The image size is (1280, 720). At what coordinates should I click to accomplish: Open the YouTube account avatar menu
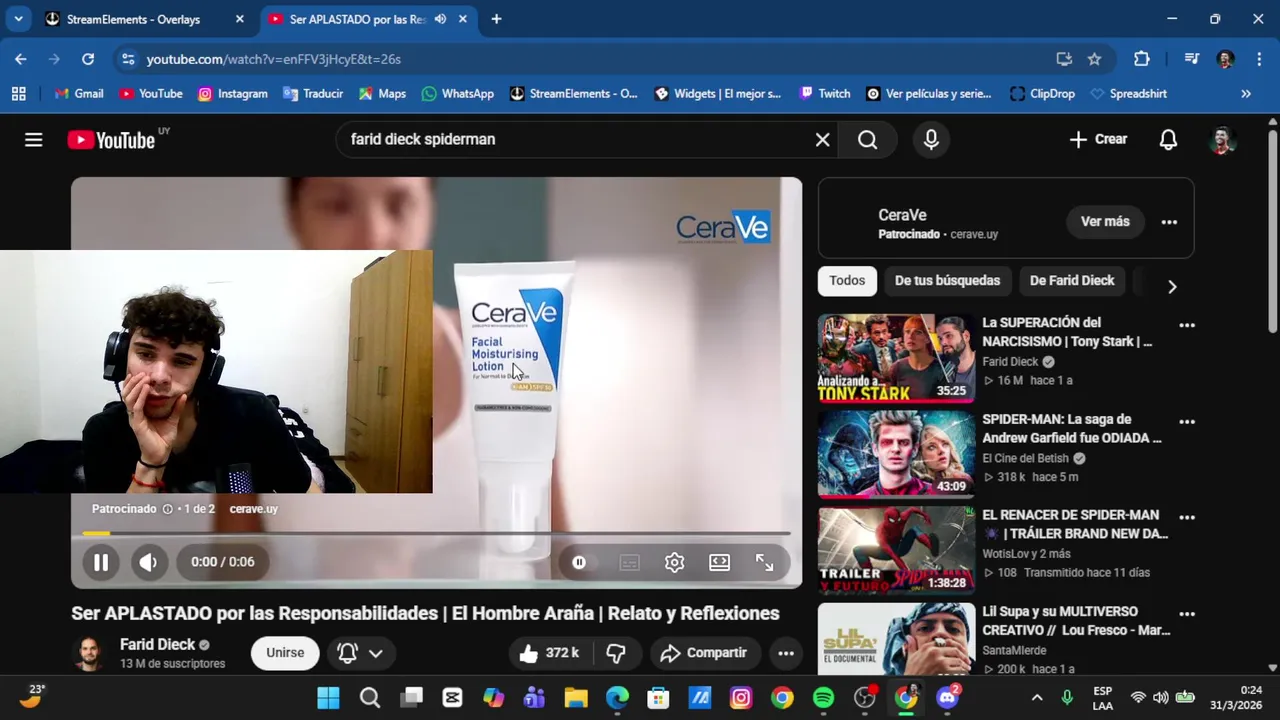point(1221,140)
